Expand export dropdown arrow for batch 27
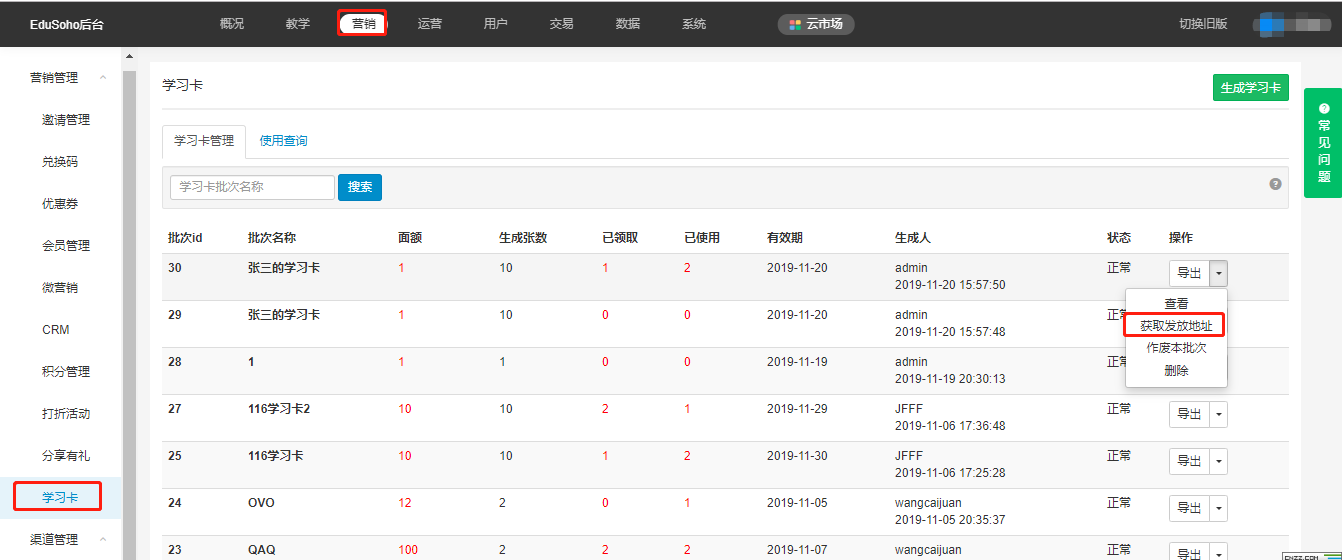 pos(1218,414)
